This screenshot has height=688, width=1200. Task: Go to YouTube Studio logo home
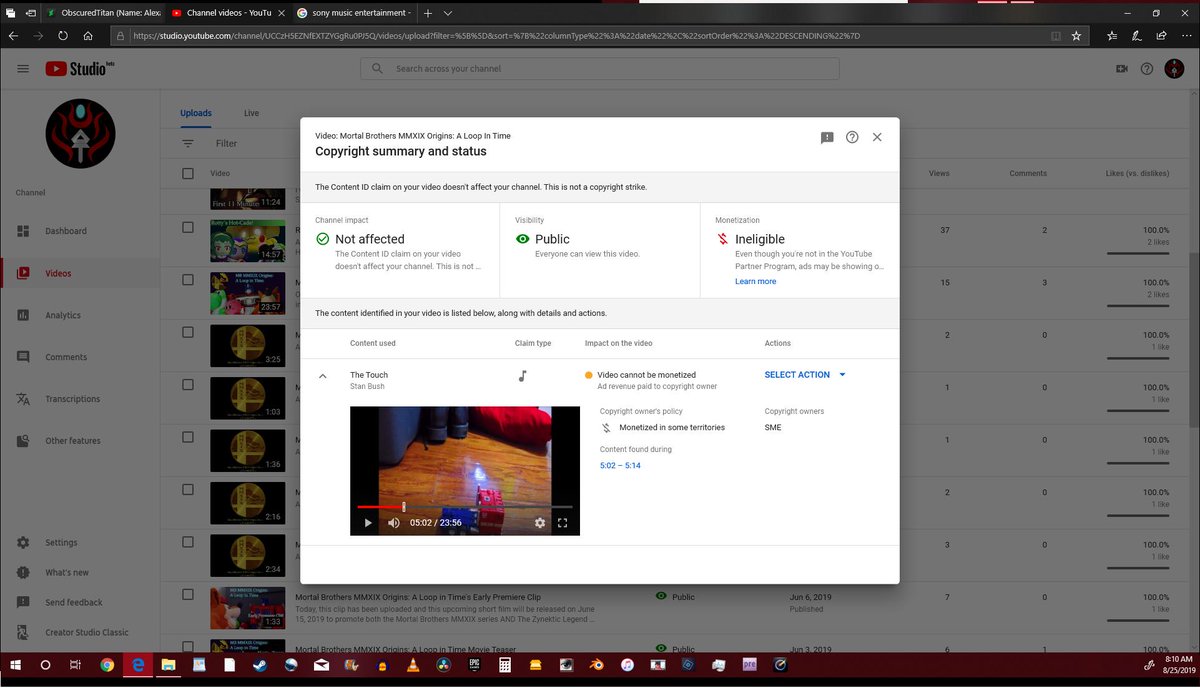[x=80, y=69]
